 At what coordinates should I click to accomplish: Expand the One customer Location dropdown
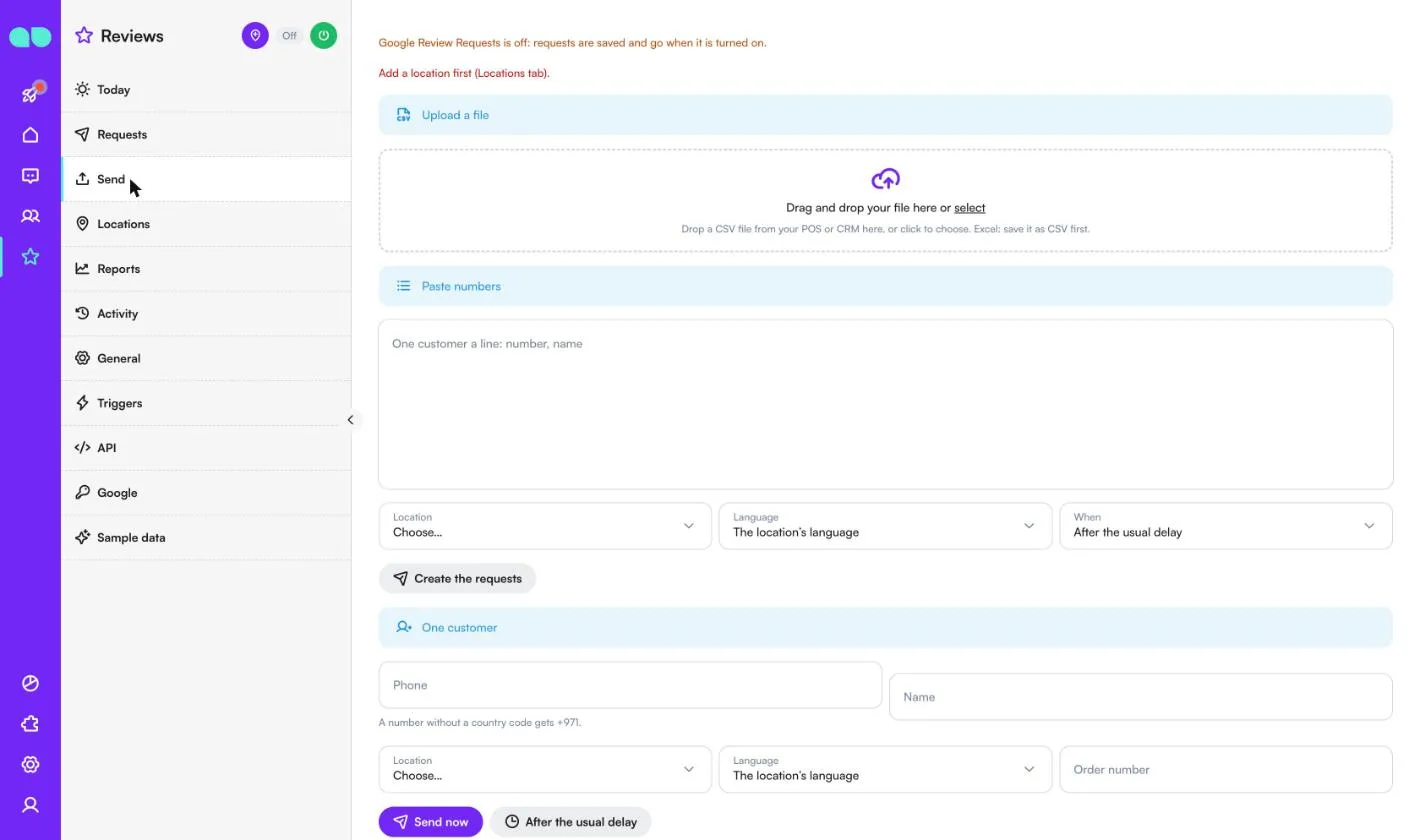coord(545,769)
